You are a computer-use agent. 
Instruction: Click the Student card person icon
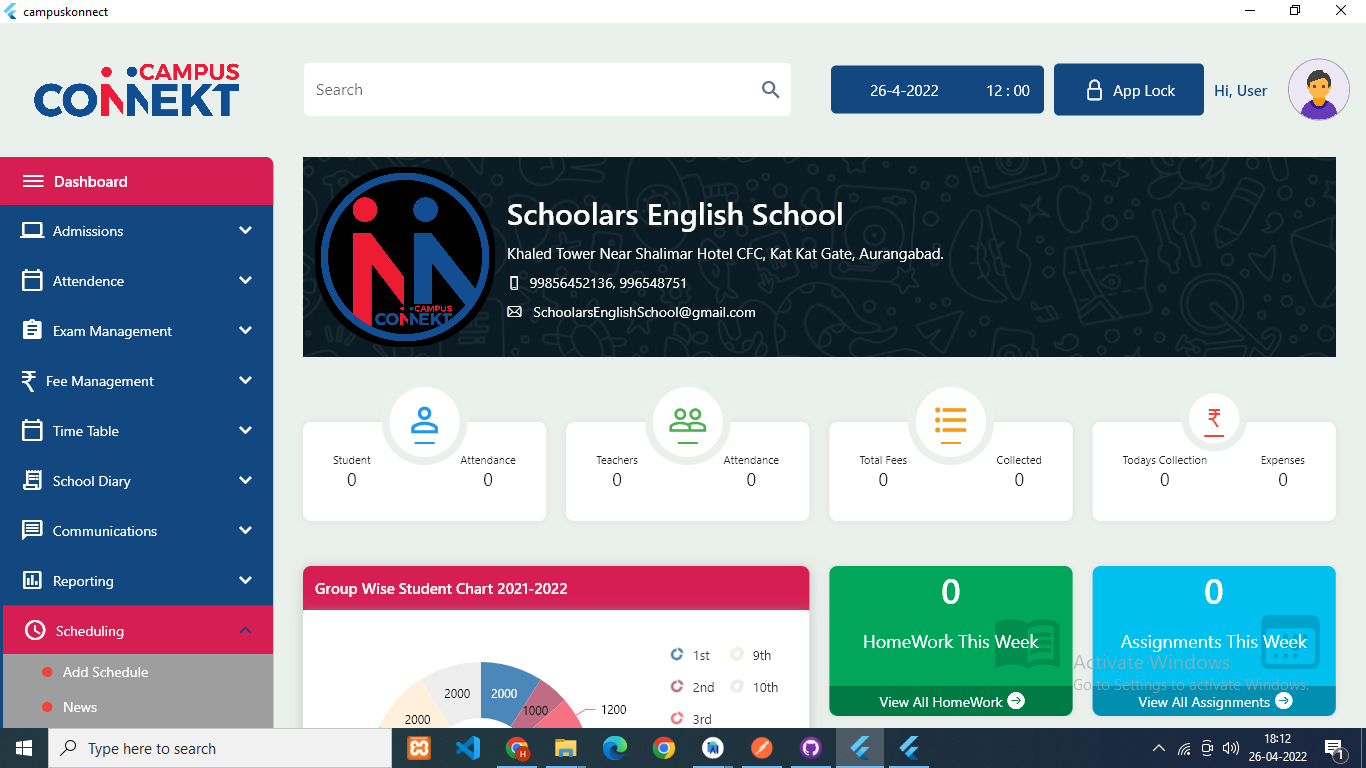pos(424,422)
